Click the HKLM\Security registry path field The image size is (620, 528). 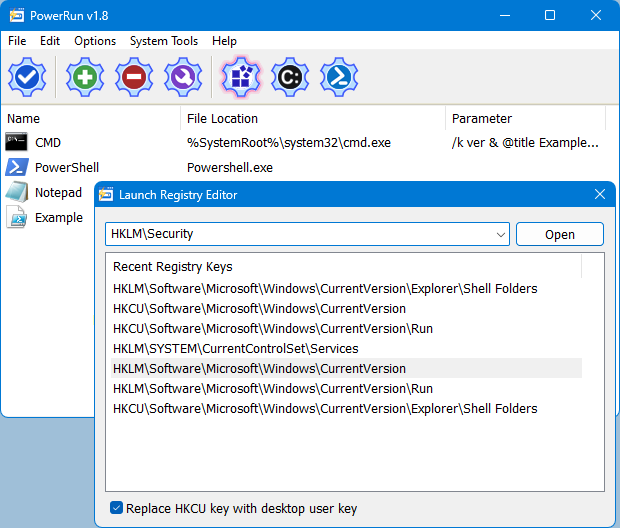300,234
